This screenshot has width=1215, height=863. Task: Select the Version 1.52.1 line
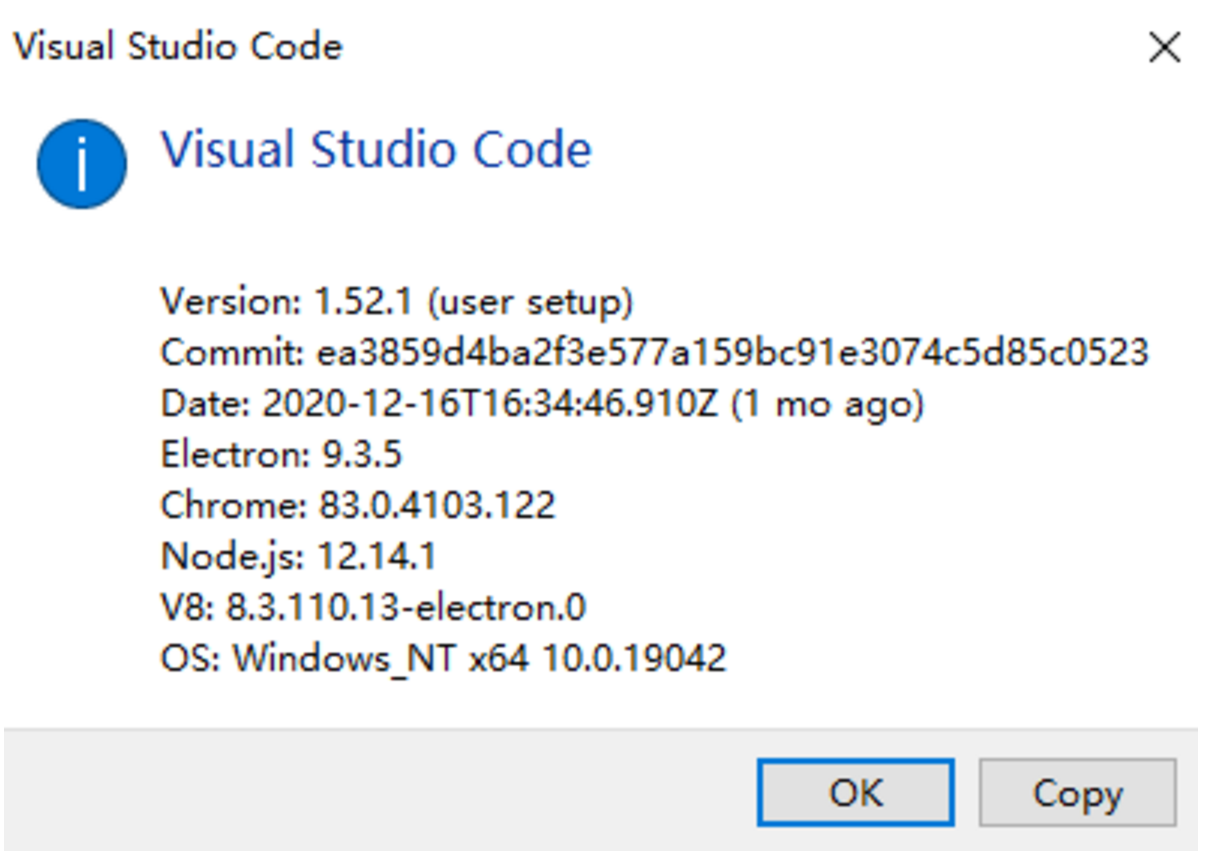[x=396, y=301]
